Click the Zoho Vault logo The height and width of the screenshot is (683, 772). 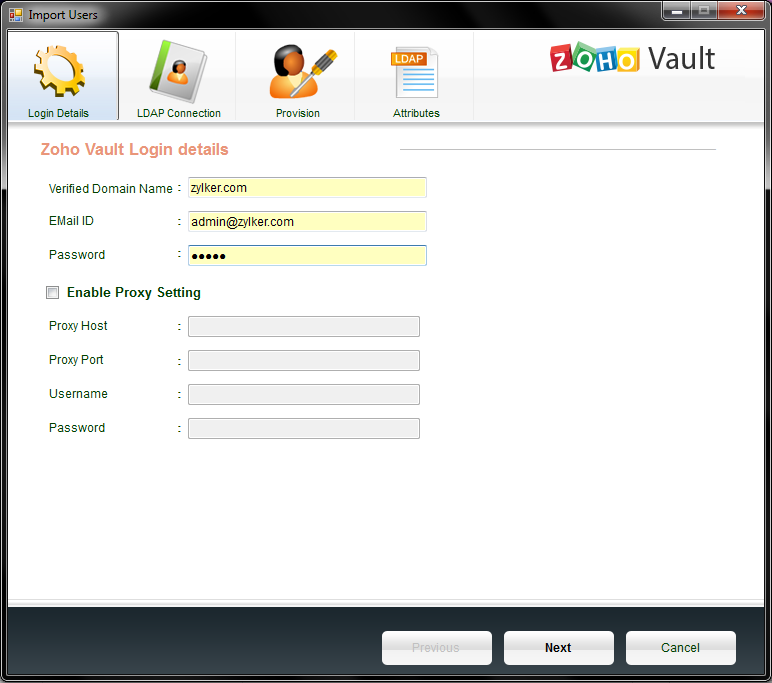click(632, 59)
